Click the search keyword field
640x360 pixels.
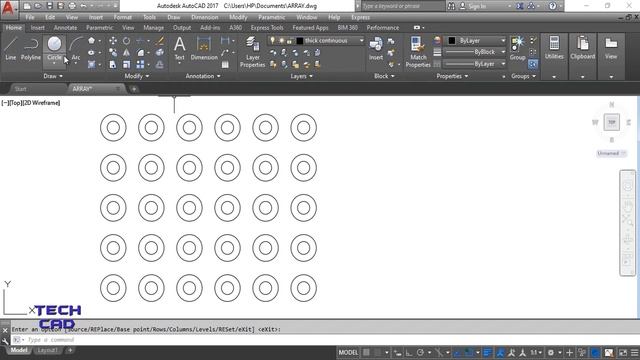pos(402,6)
